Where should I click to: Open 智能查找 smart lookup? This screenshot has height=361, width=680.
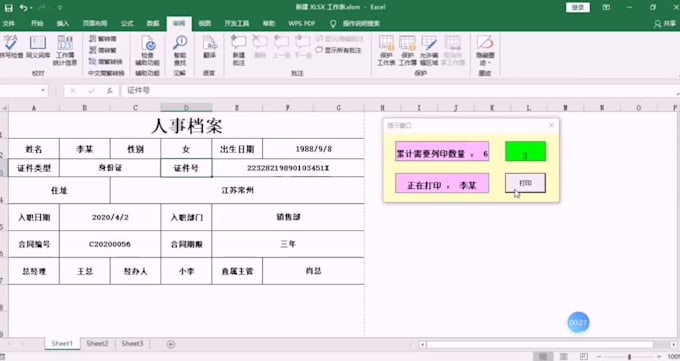coord(180,50)
